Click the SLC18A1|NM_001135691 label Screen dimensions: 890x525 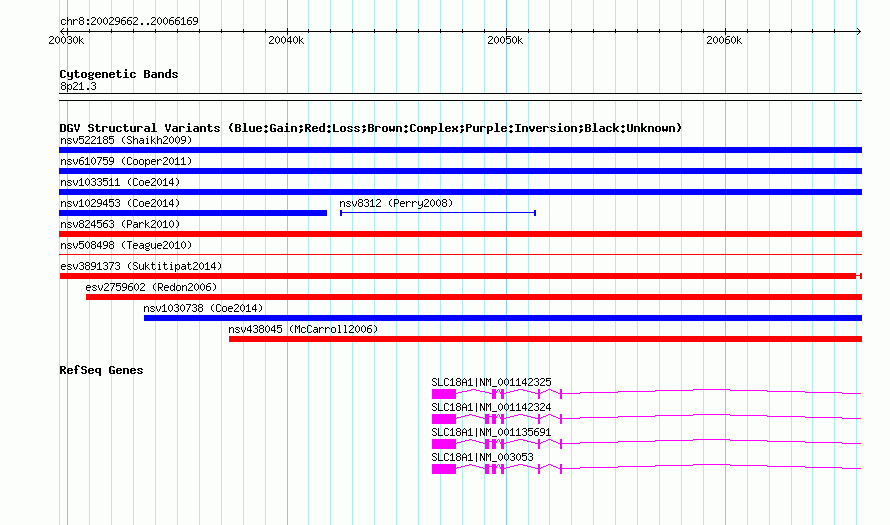491,432
